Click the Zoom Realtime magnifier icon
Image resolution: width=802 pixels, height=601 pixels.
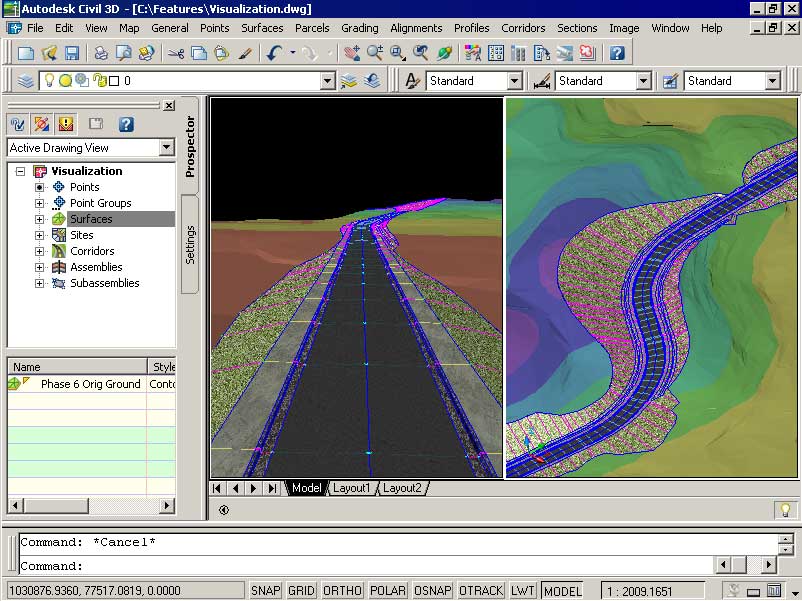pyautogui.click(x=376, y=53)
